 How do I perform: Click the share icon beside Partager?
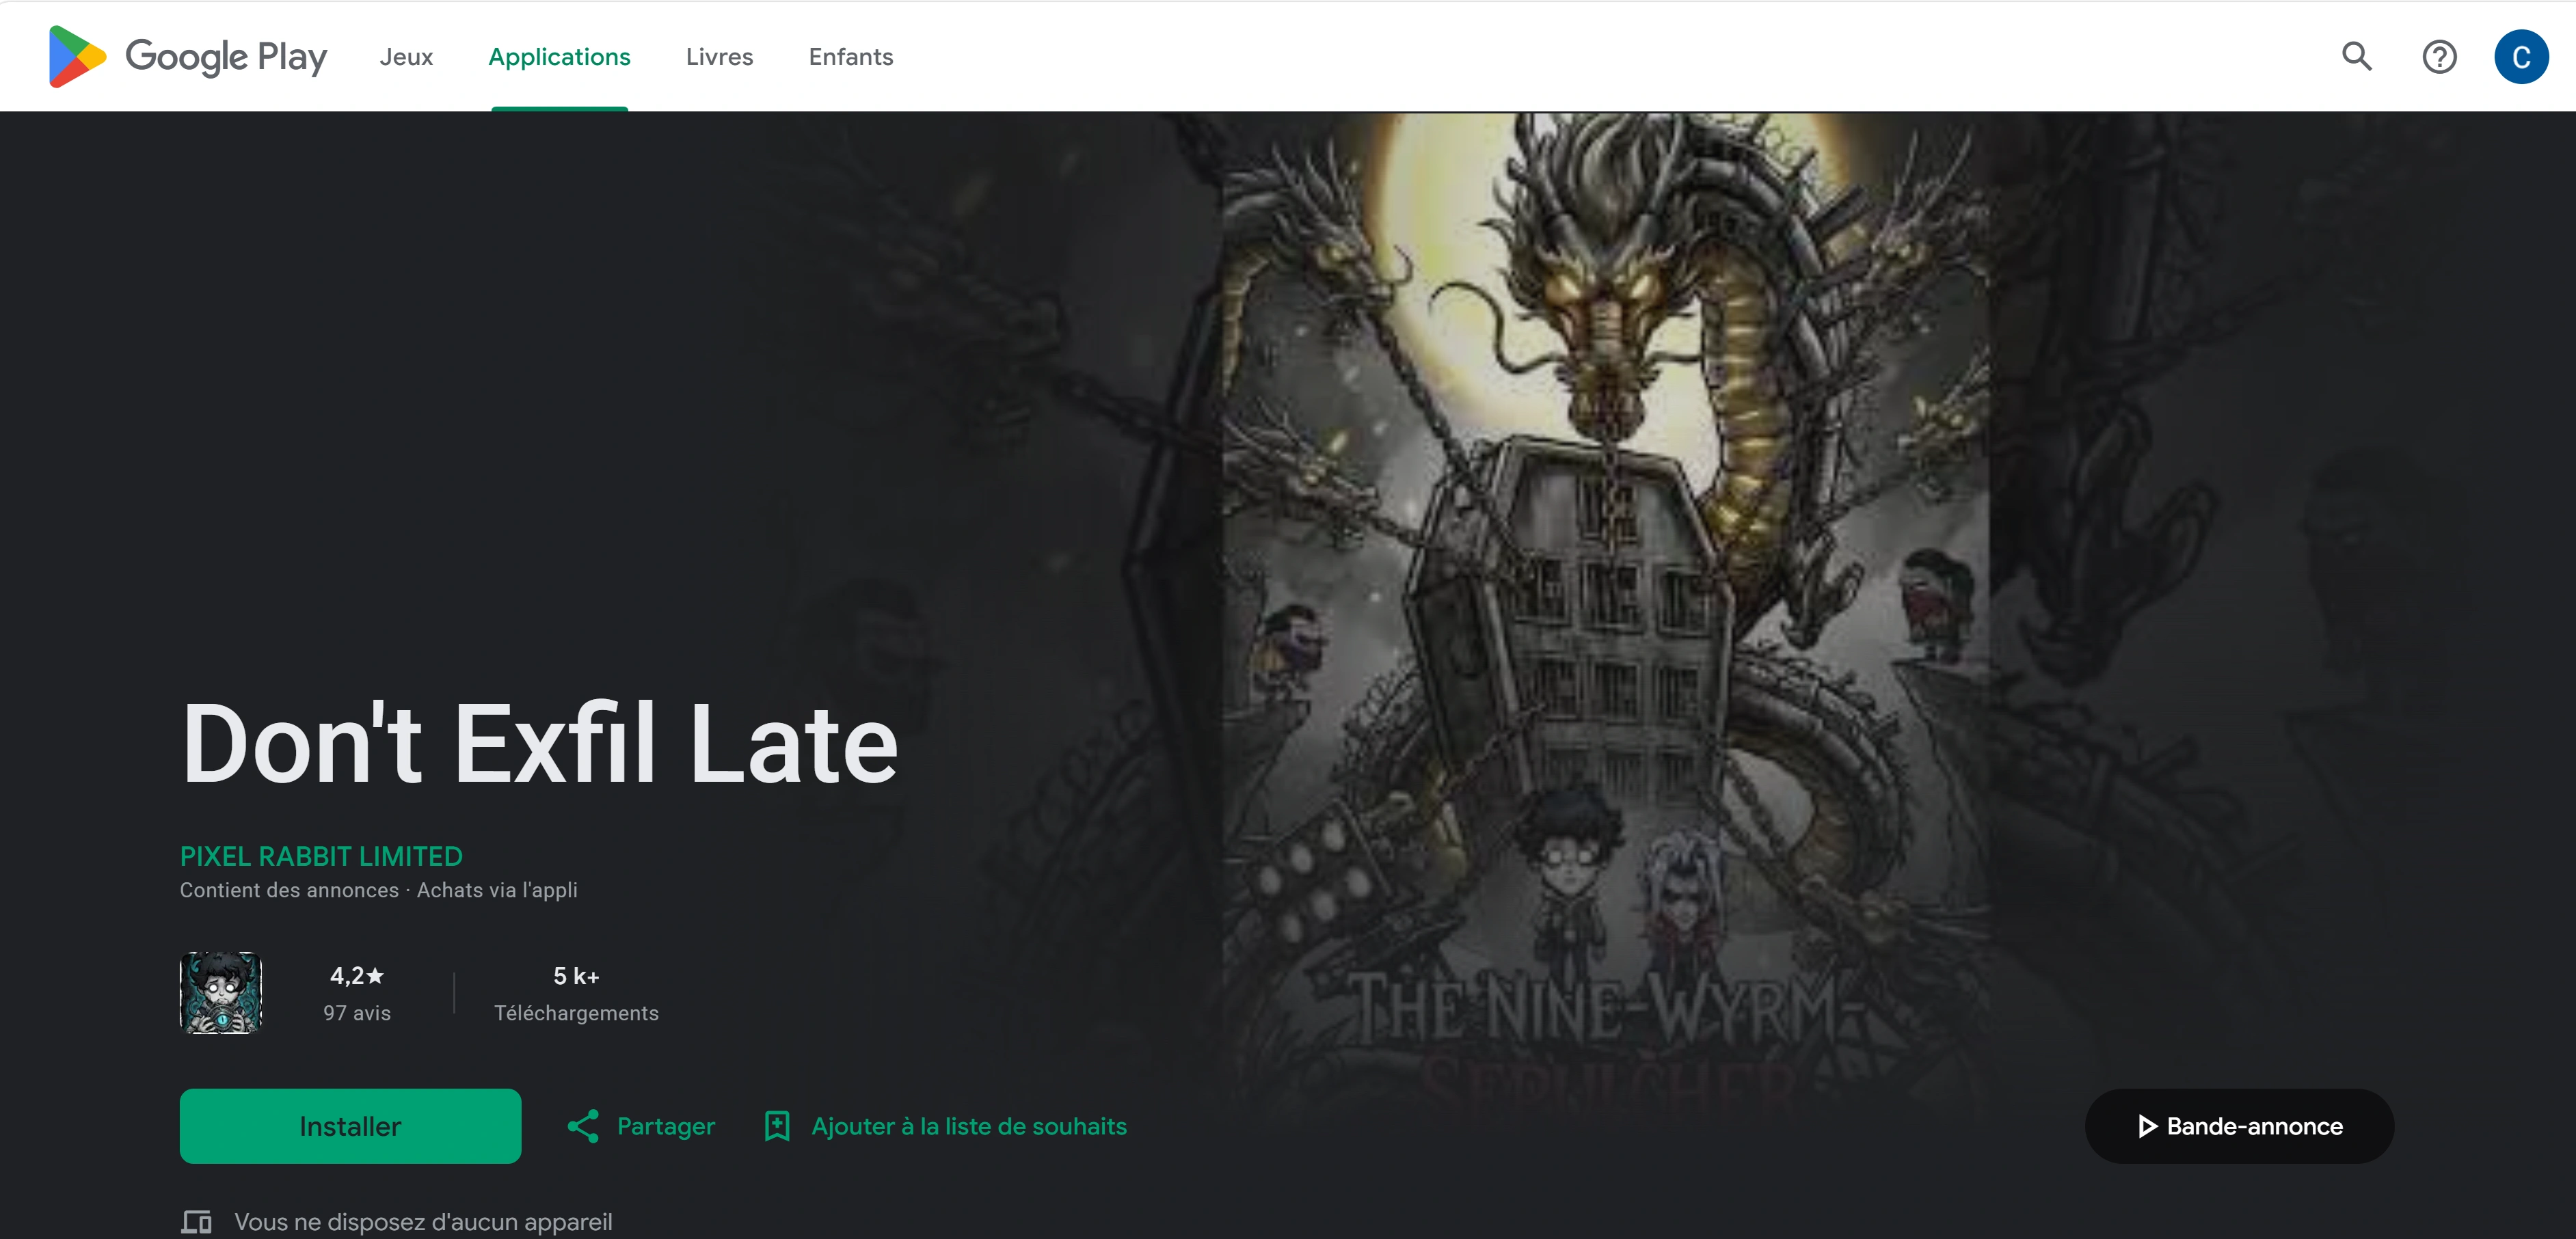pos(583,1126)
